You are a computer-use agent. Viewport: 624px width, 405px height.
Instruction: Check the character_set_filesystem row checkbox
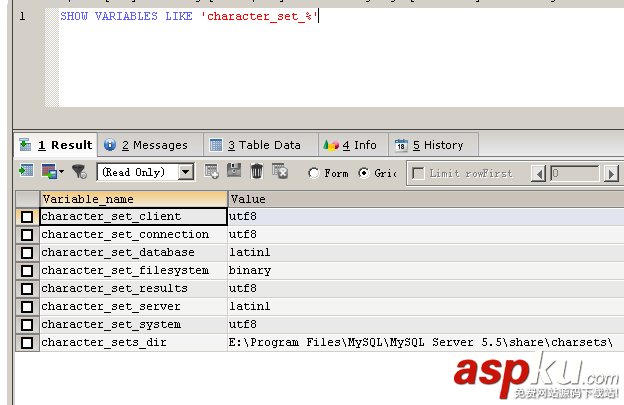click(x=27, y=271)
